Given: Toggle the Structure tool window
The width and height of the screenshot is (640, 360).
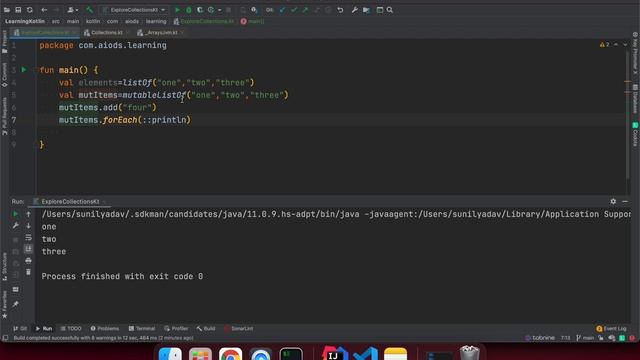Looking at the screenshot, I should pos(4,267).
